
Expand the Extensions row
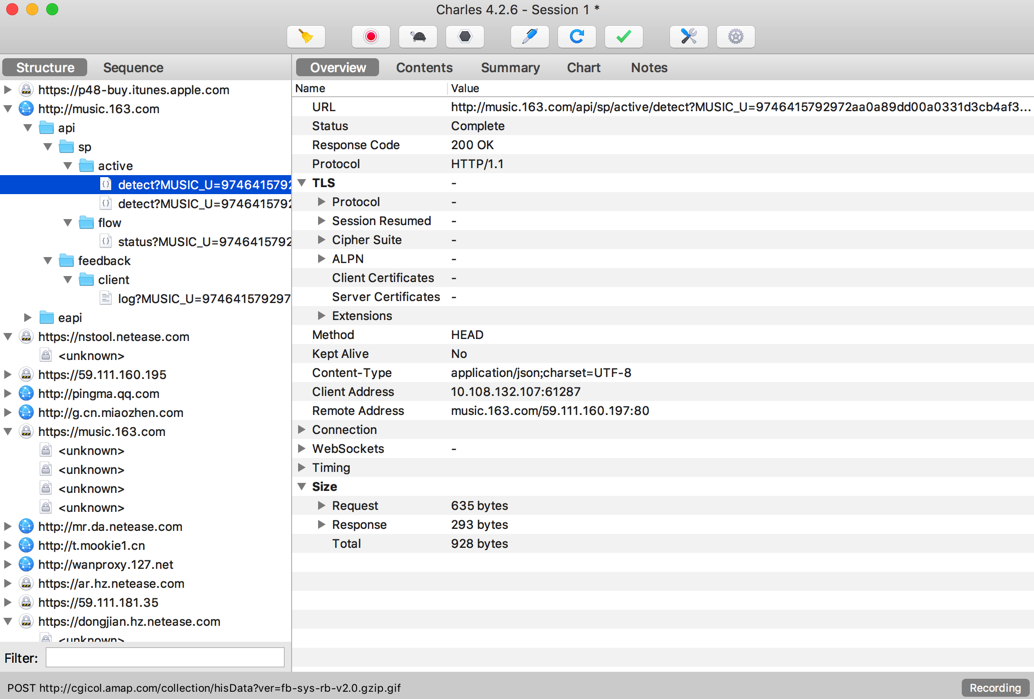[x=321, y=316]
